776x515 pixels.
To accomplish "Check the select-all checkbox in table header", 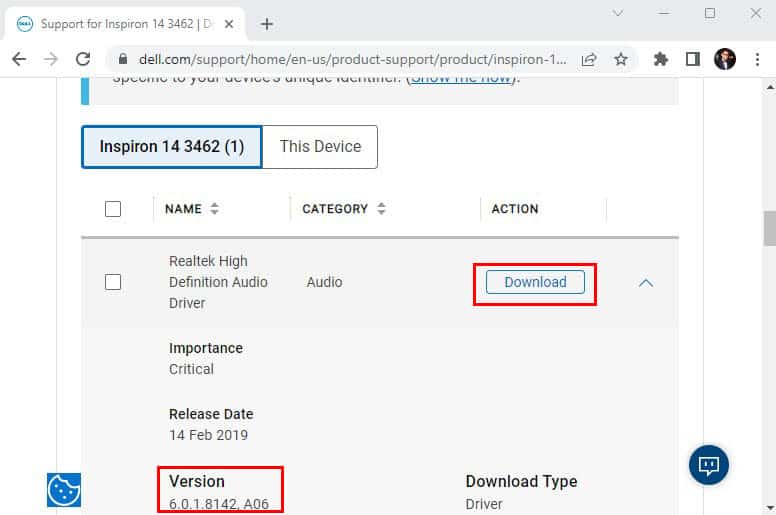I will [x=113, y=209].
